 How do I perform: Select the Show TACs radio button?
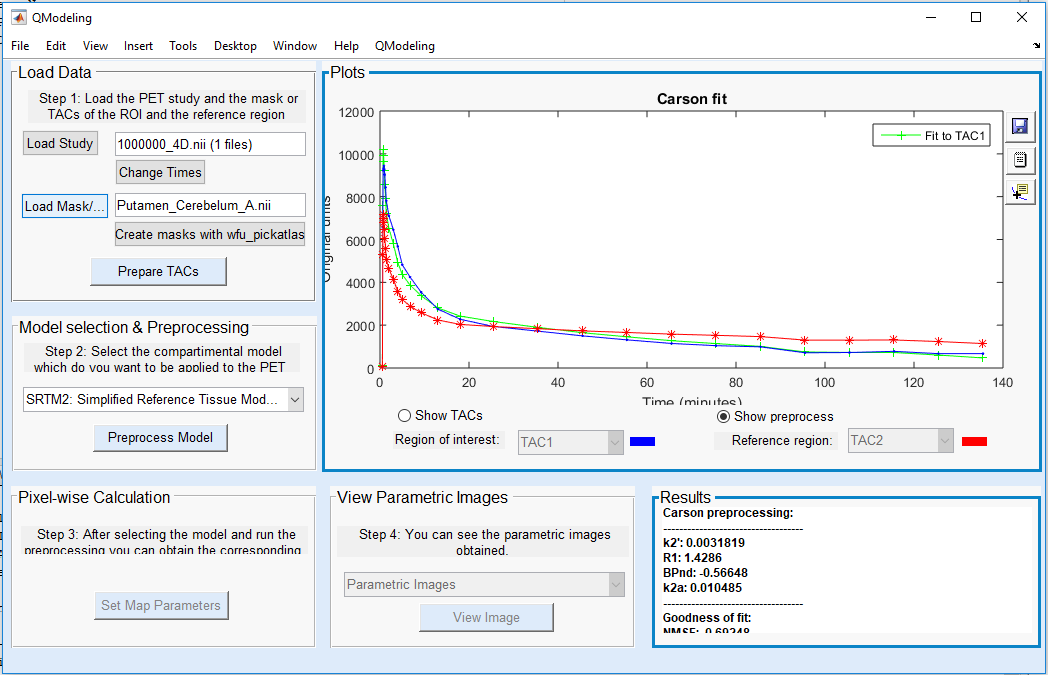click(405, 416)
